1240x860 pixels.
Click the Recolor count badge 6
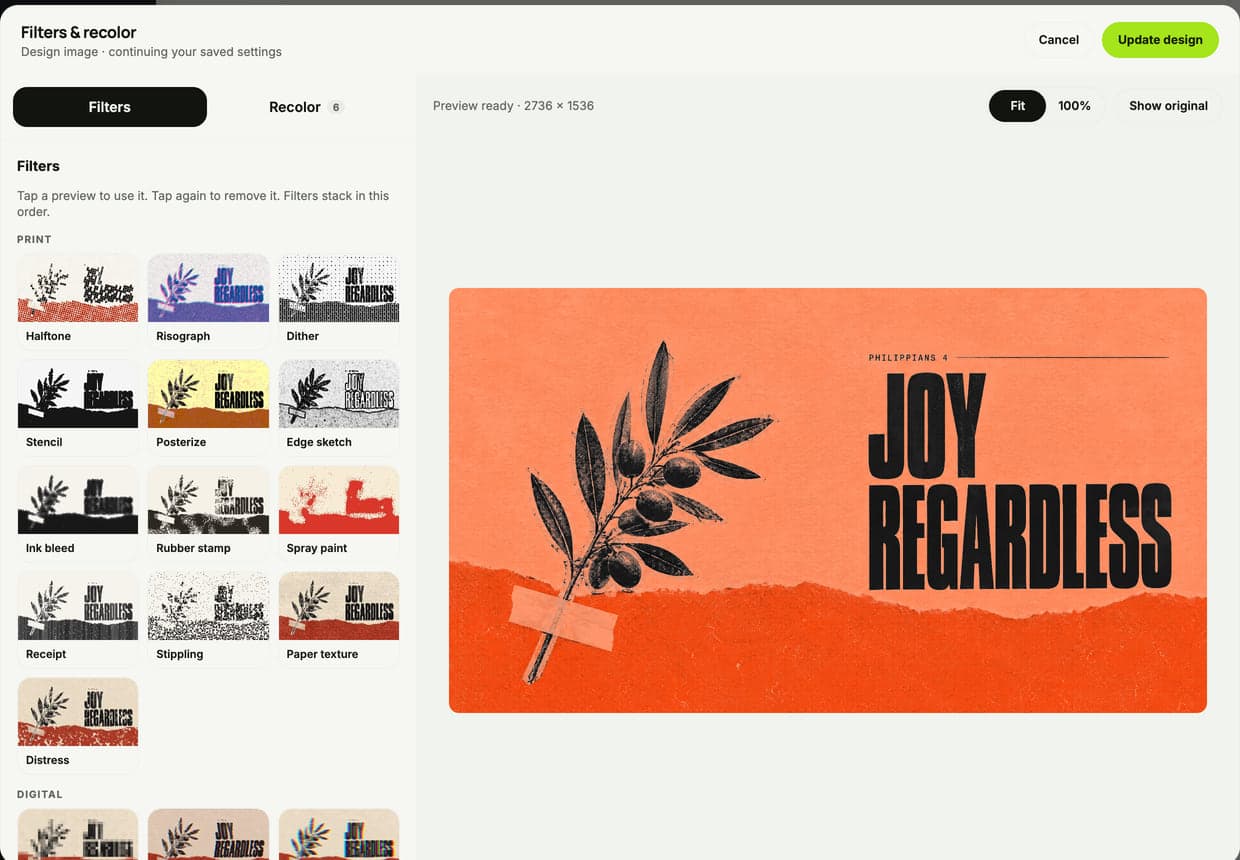click(x=336, y=107)
